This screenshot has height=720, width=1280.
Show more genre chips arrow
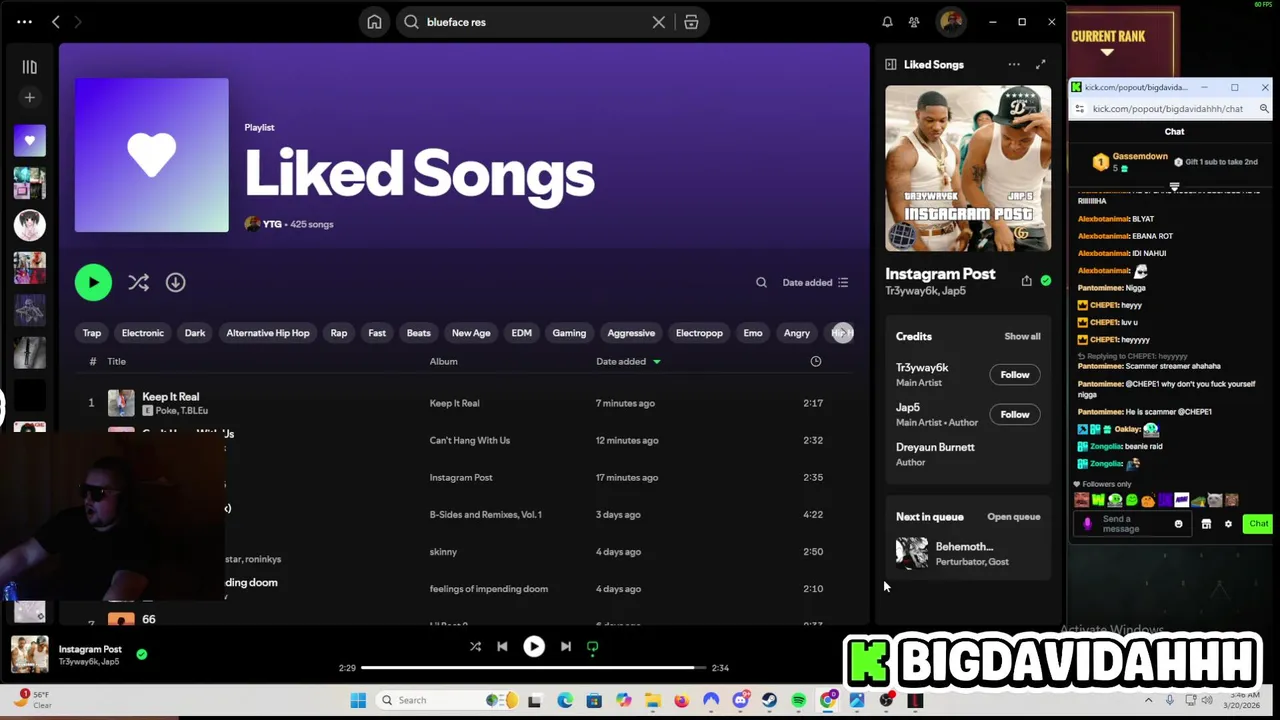point(843,333)
